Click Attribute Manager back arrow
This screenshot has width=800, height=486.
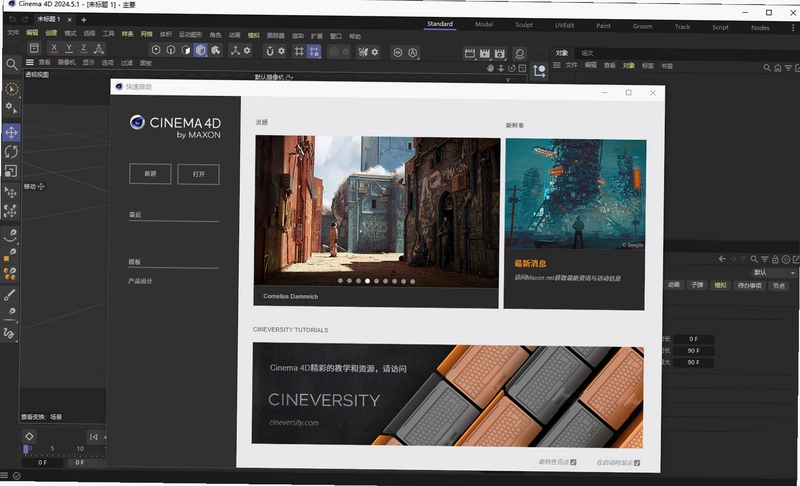[722, 259]
